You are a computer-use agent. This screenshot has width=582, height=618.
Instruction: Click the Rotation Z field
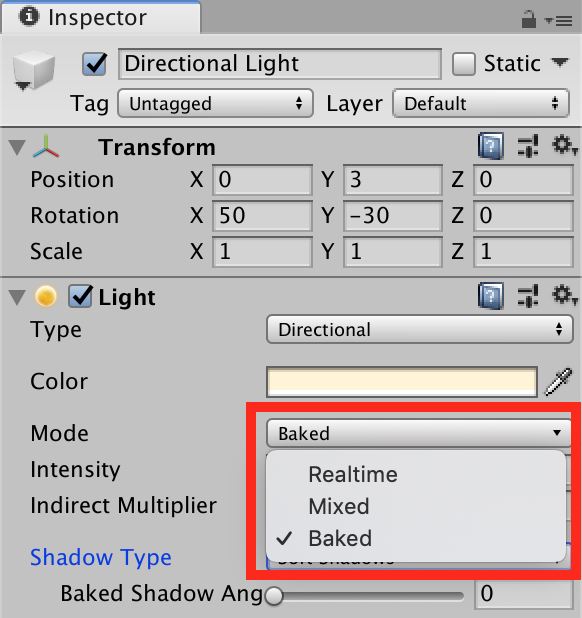(523, 216)
